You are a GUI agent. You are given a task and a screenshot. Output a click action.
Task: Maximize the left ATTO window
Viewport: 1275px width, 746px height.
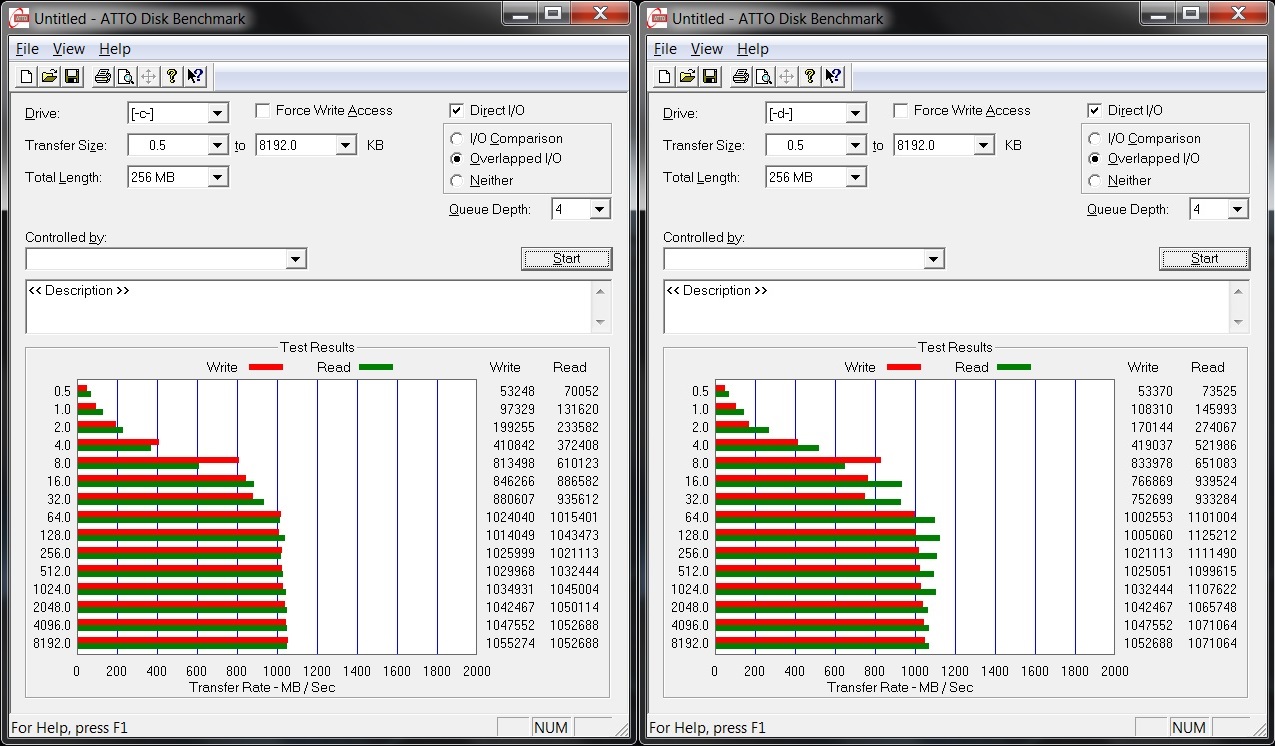[x=551, y=13]
